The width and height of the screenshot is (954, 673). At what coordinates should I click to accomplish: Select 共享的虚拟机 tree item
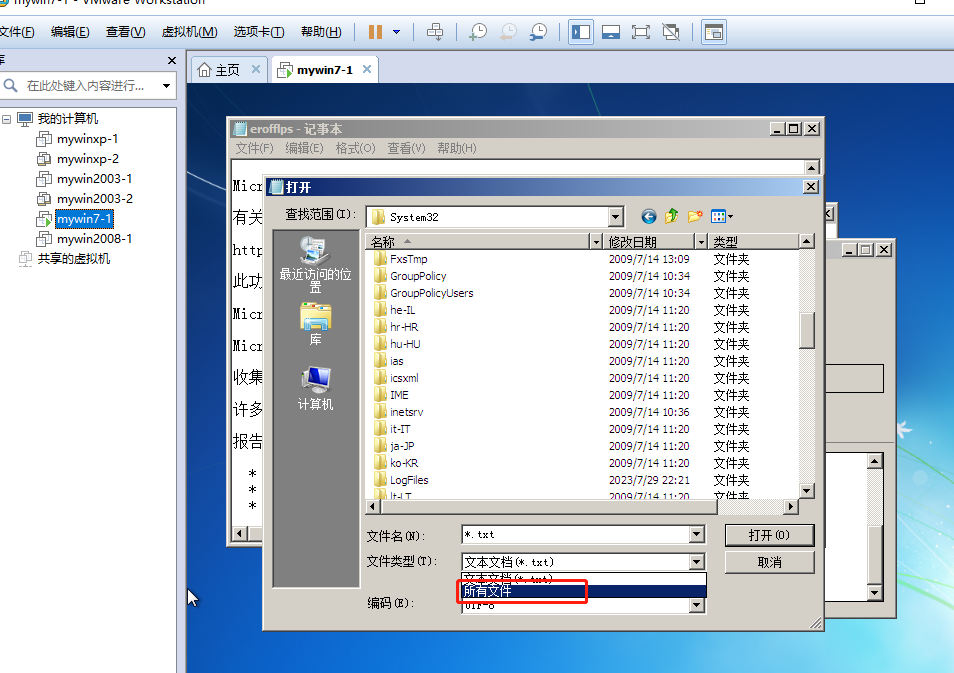point(74,259)
